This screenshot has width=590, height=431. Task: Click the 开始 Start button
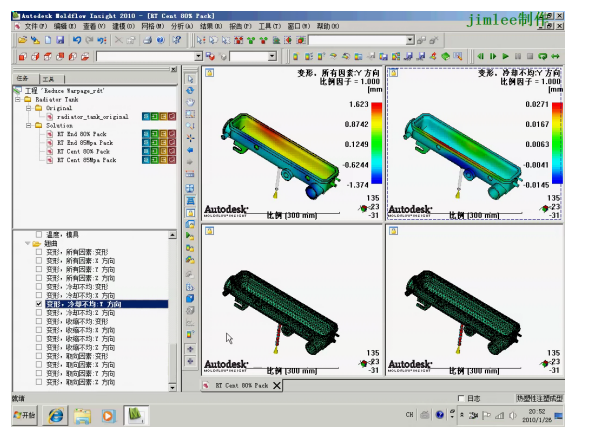click(24, 415)
